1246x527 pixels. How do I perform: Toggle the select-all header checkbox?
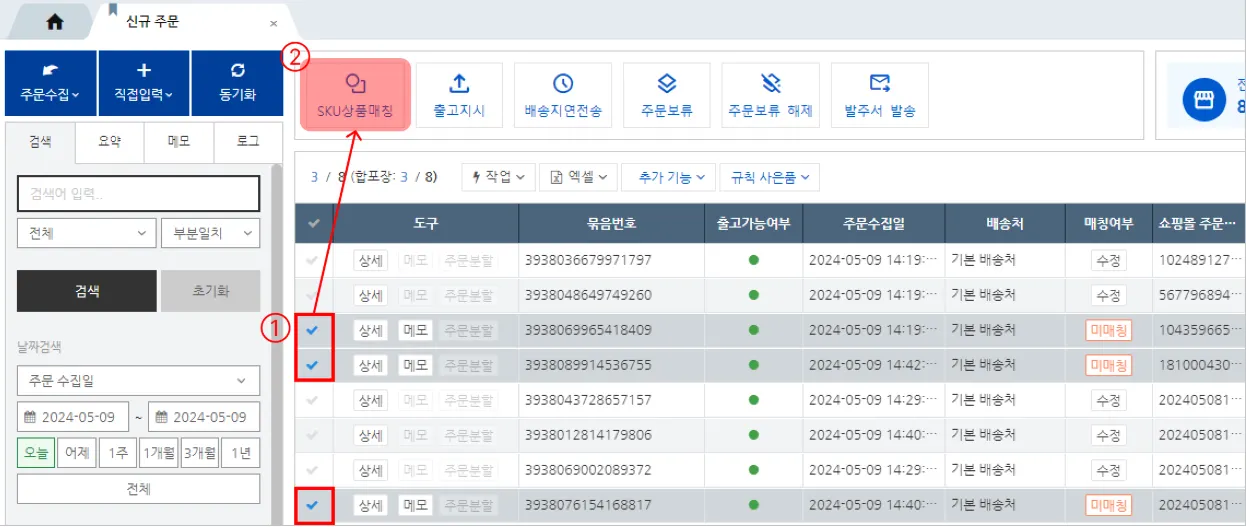click(x=314, y=224)
